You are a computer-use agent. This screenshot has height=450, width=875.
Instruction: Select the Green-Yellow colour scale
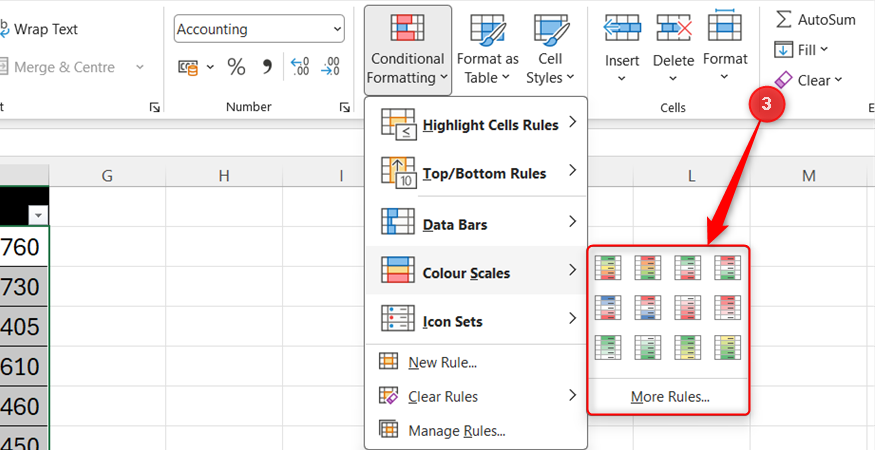point(688,347)
